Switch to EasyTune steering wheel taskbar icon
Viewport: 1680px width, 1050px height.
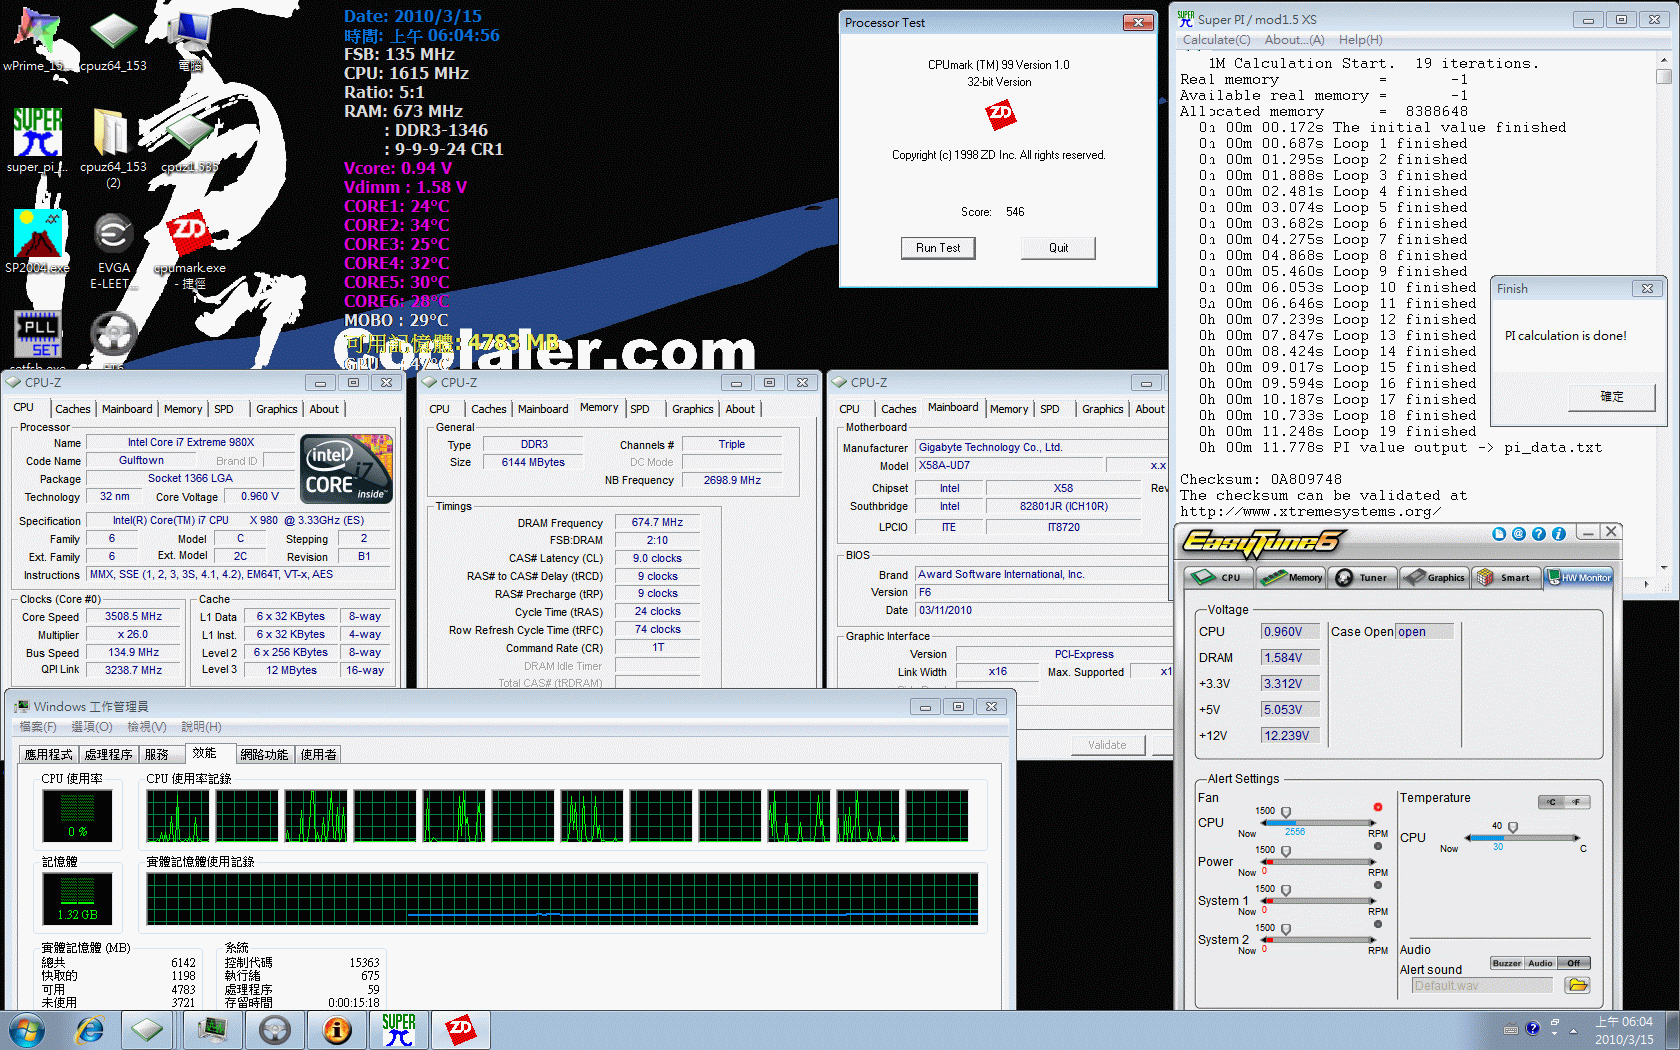tap(275, 1029)
